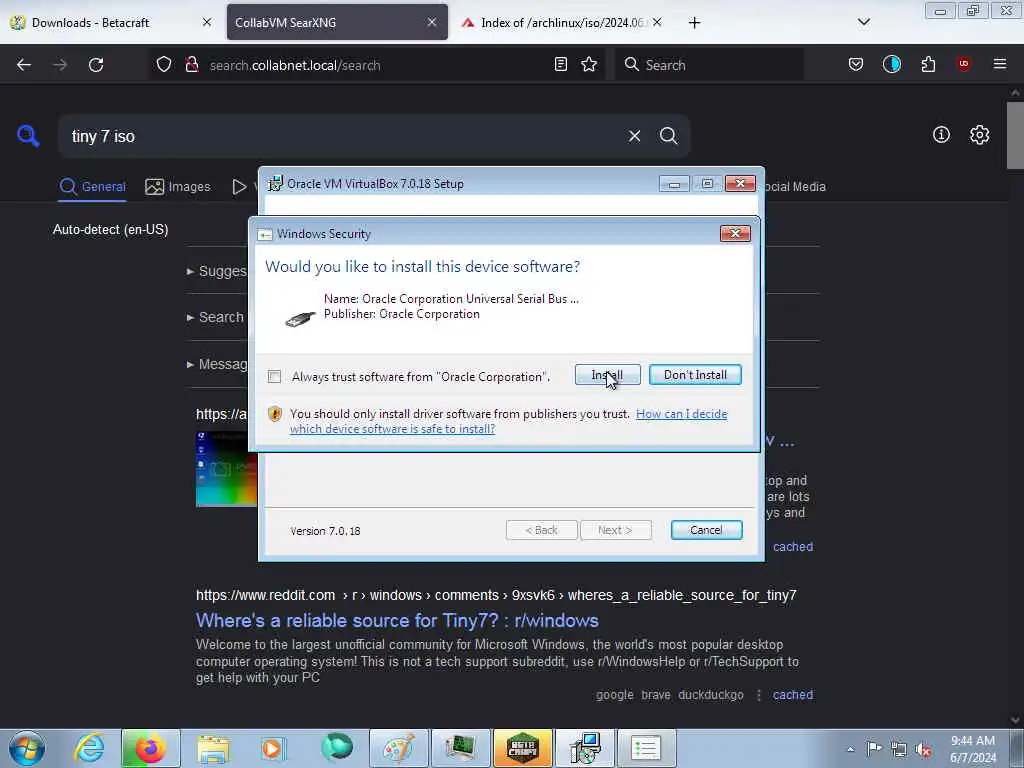Click the Reddit result's more options dots
The height and width of the screenshot is (768, 1024).
[x=759, y=695]
